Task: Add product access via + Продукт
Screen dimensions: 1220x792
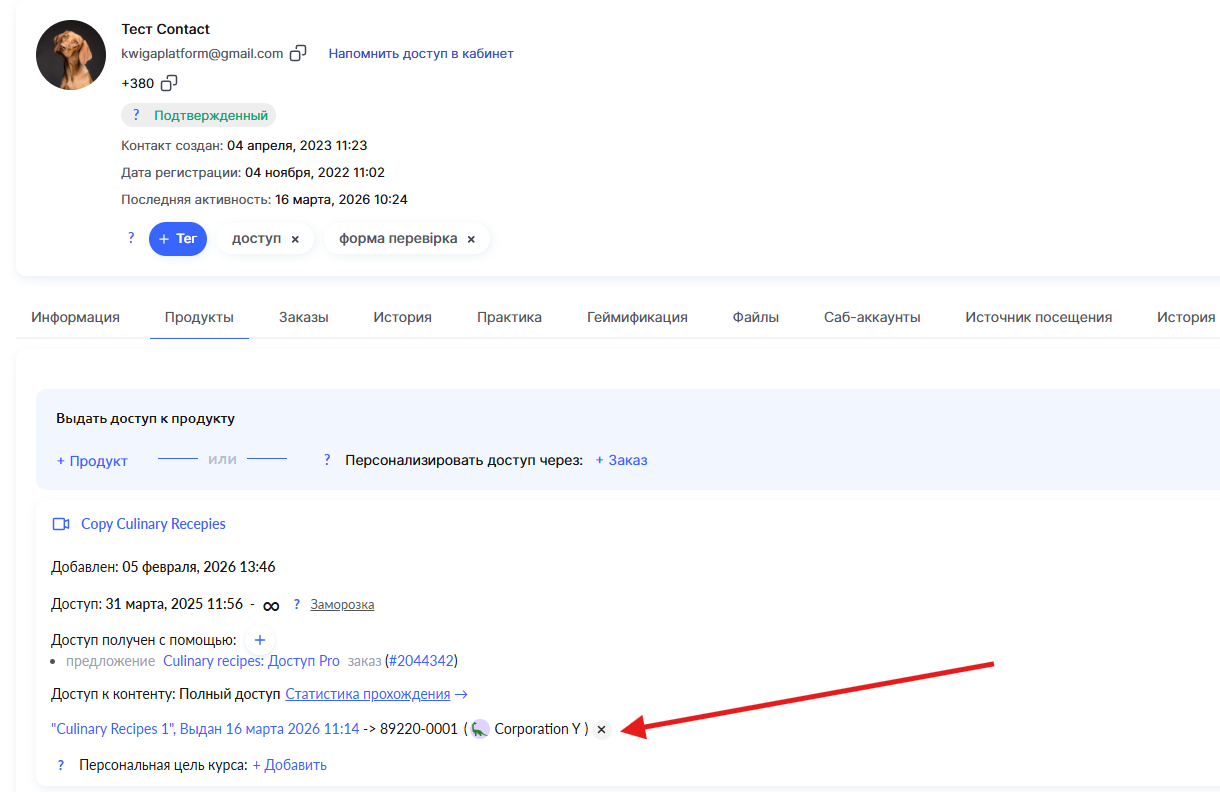Action: [x=92, y=461]
